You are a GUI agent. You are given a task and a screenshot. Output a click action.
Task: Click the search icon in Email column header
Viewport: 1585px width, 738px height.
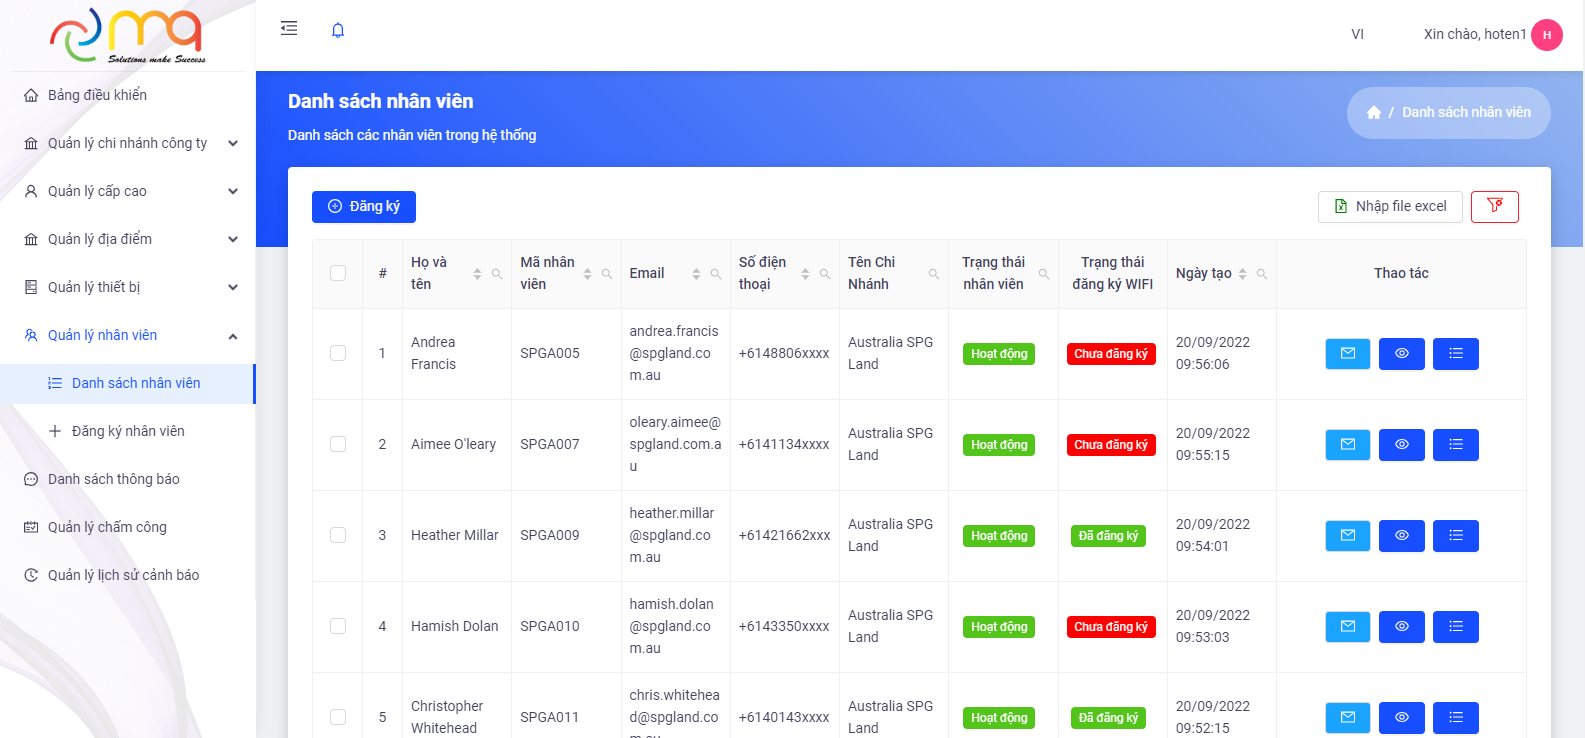pyautogui.click(x=716, y=274)
